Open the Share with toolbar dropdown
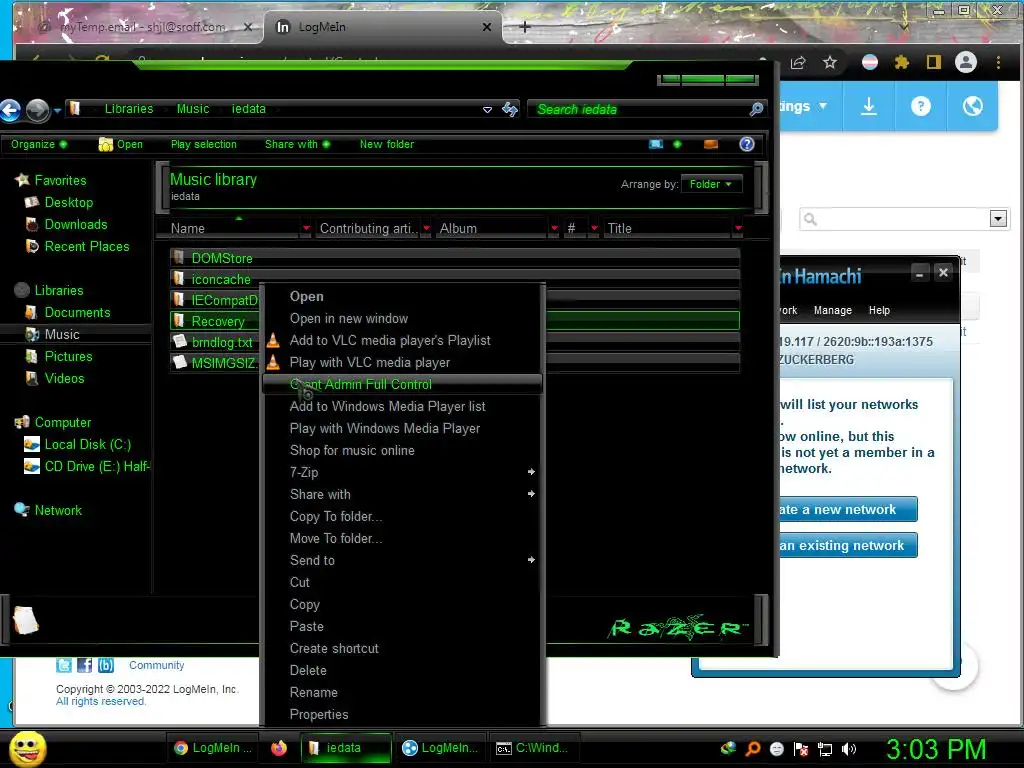 click(x=297, y=144)
